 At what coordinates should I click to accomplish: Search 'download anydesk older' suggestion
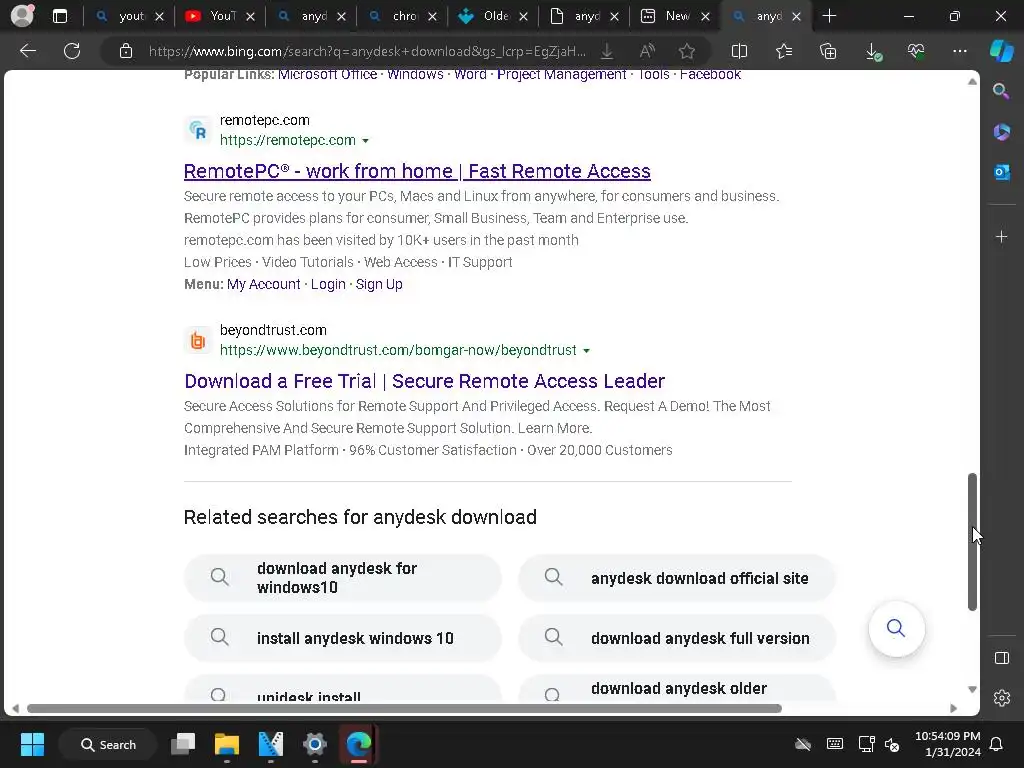pos(677,688)
